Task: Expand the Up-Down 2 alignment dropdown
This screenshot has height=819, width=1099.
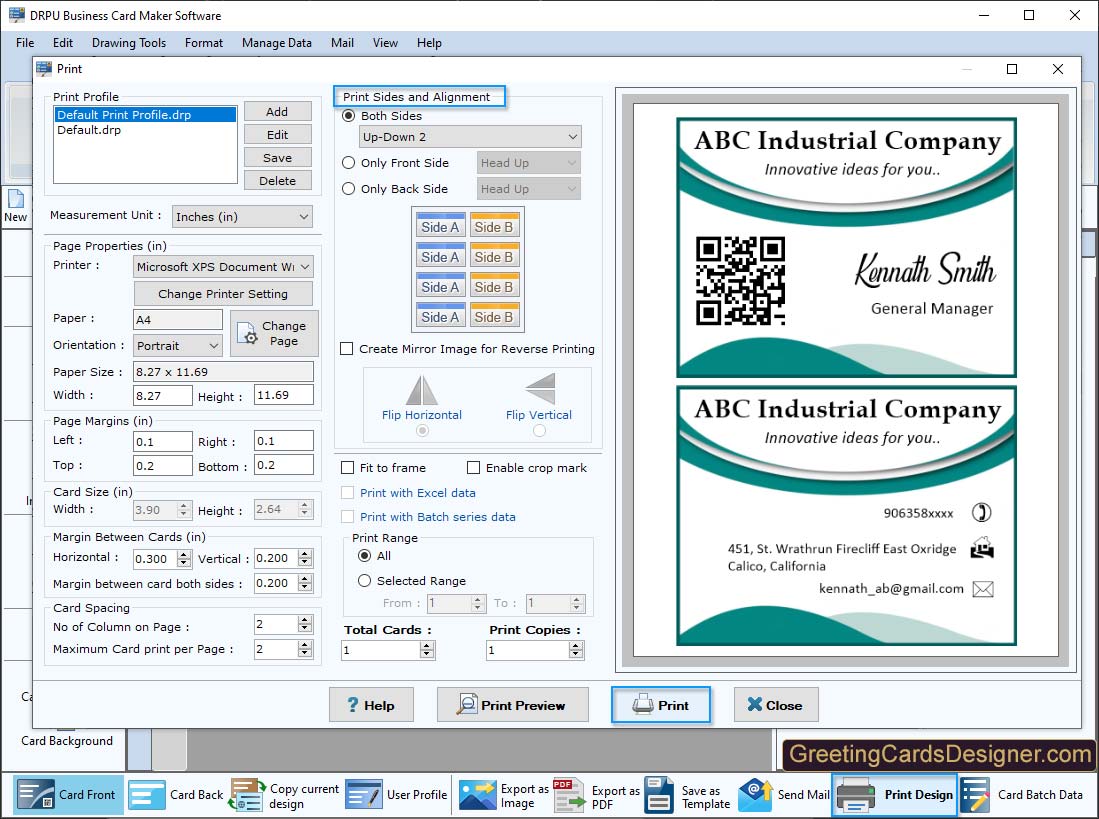Action: [x=470, y=137]
